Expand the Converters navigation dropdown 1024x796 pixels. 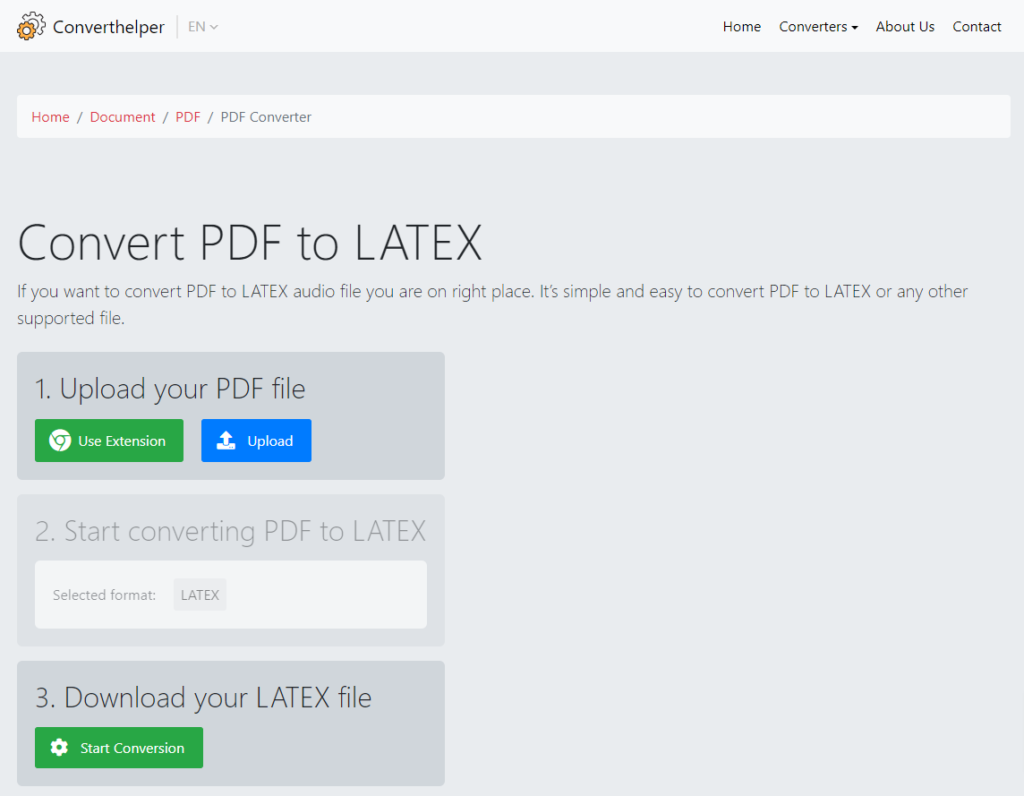tap(818, 27)
